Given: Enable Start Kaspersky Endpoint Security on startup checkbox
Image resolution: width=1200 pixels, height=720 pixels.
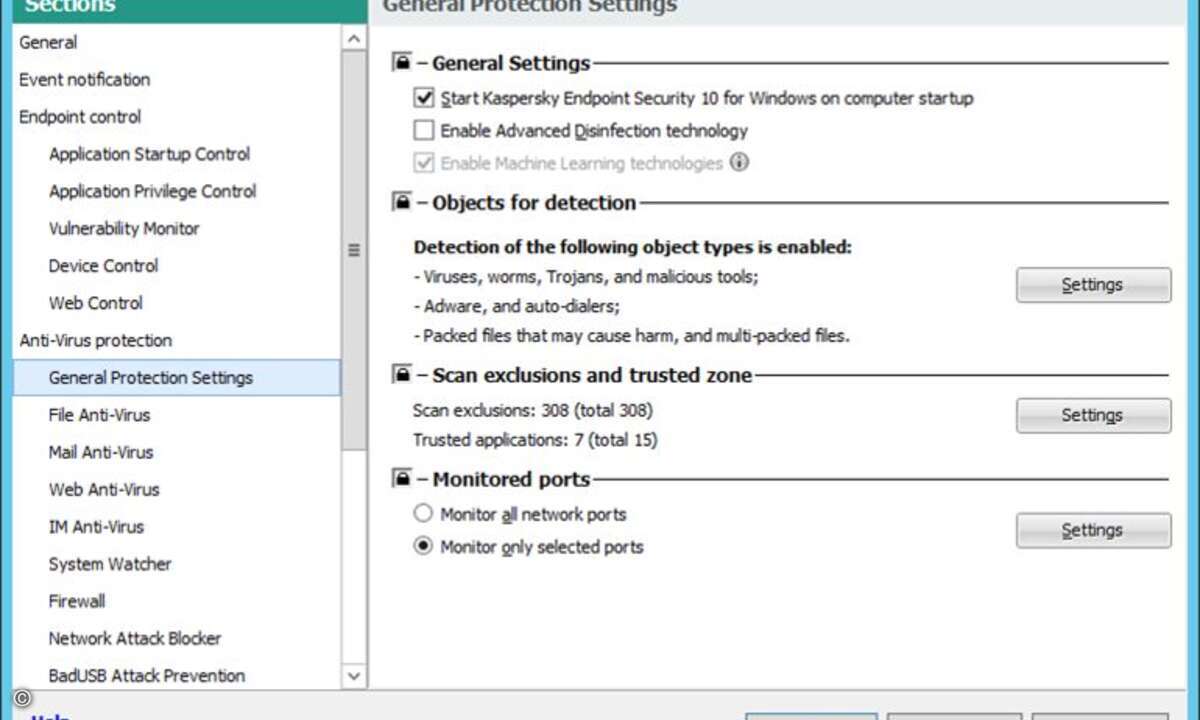Looking at the screenshot, I should (x=423, y=98).
